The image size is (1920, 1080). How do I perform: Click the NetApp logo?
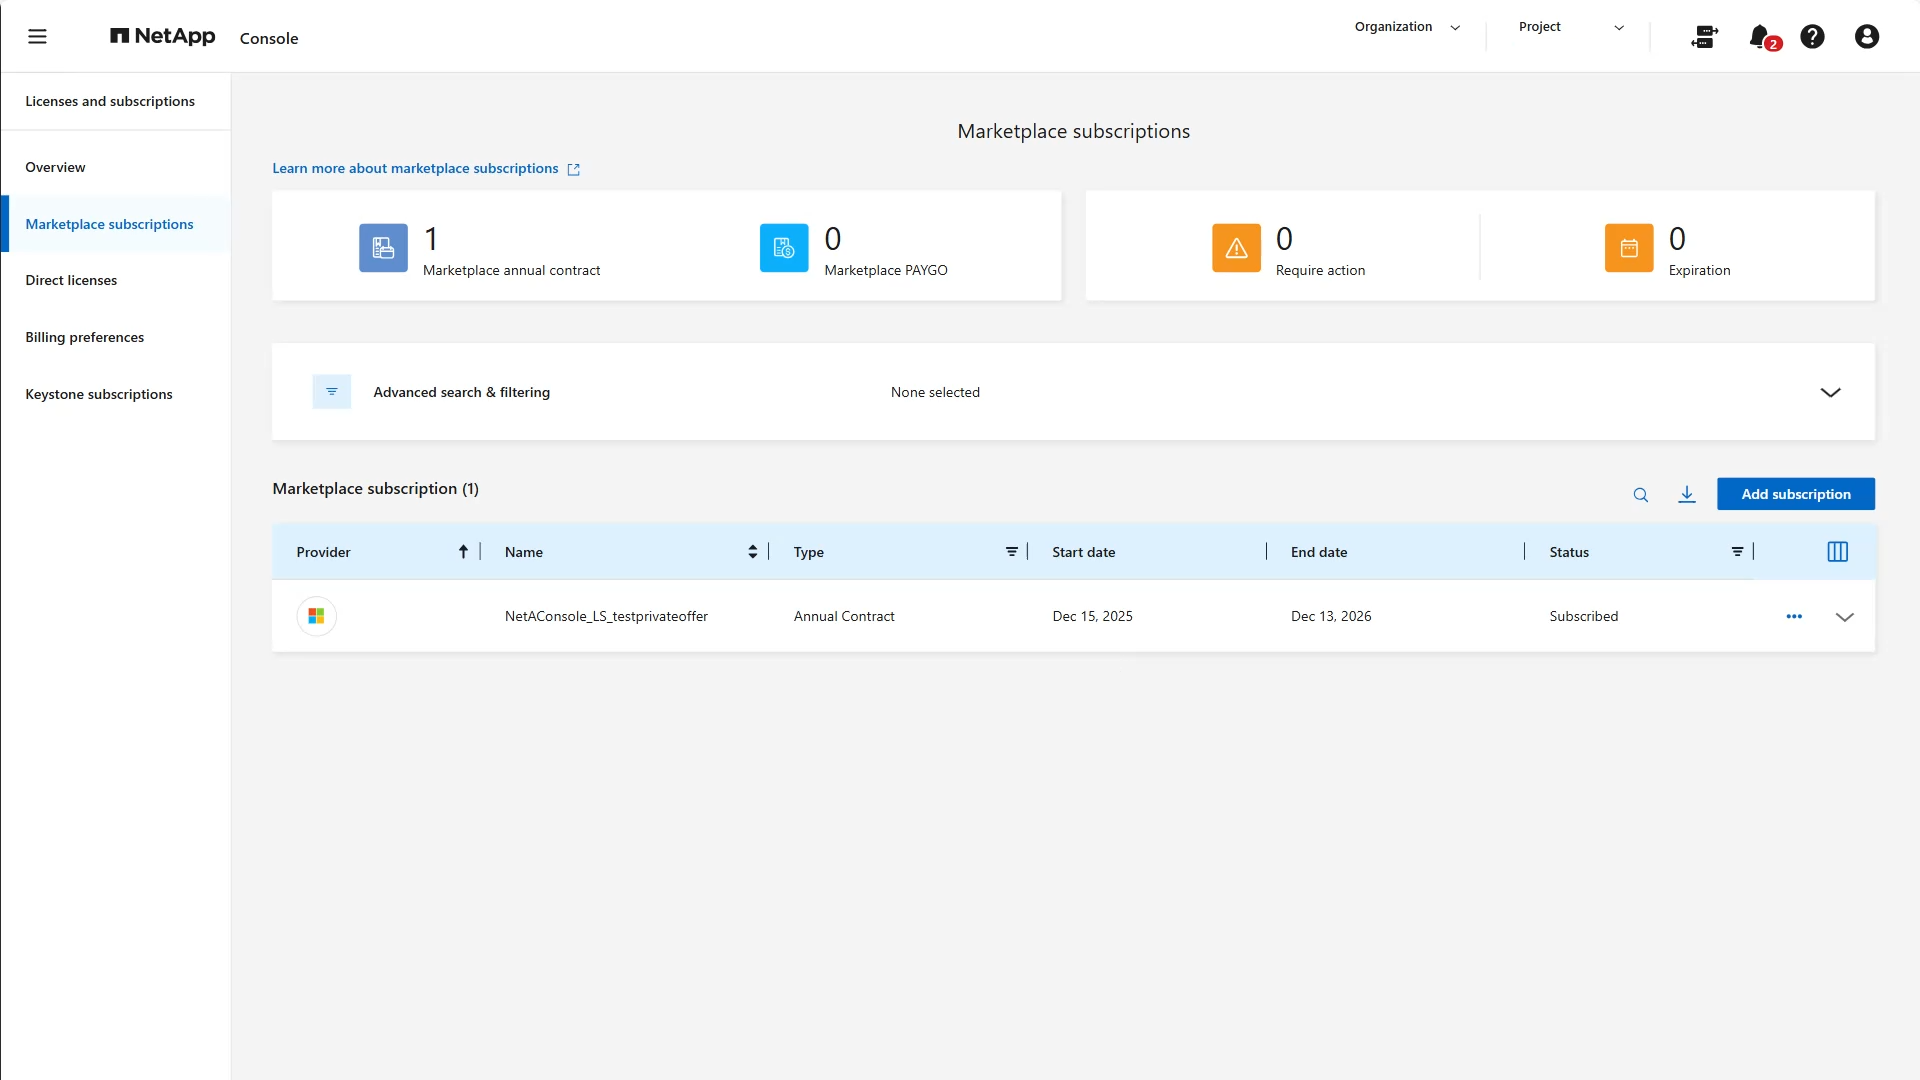coord(162,37)
